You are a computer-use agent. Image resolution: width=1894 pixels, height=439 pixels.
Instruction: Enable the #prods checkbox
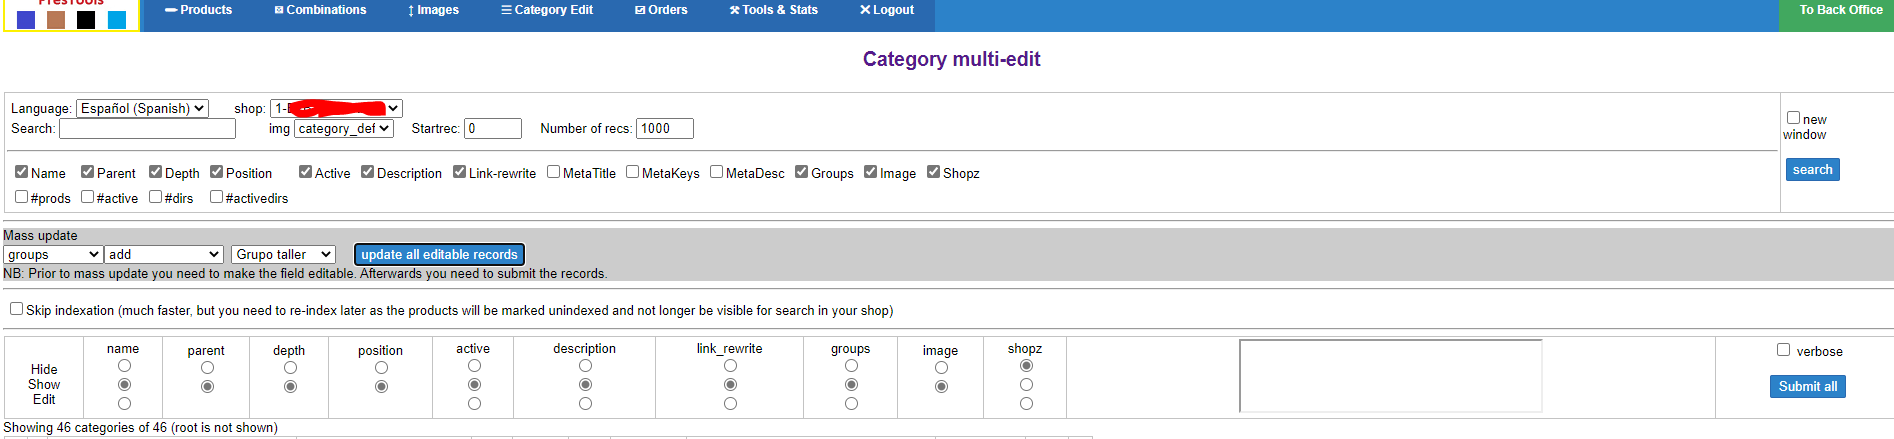tap(21, 197)
